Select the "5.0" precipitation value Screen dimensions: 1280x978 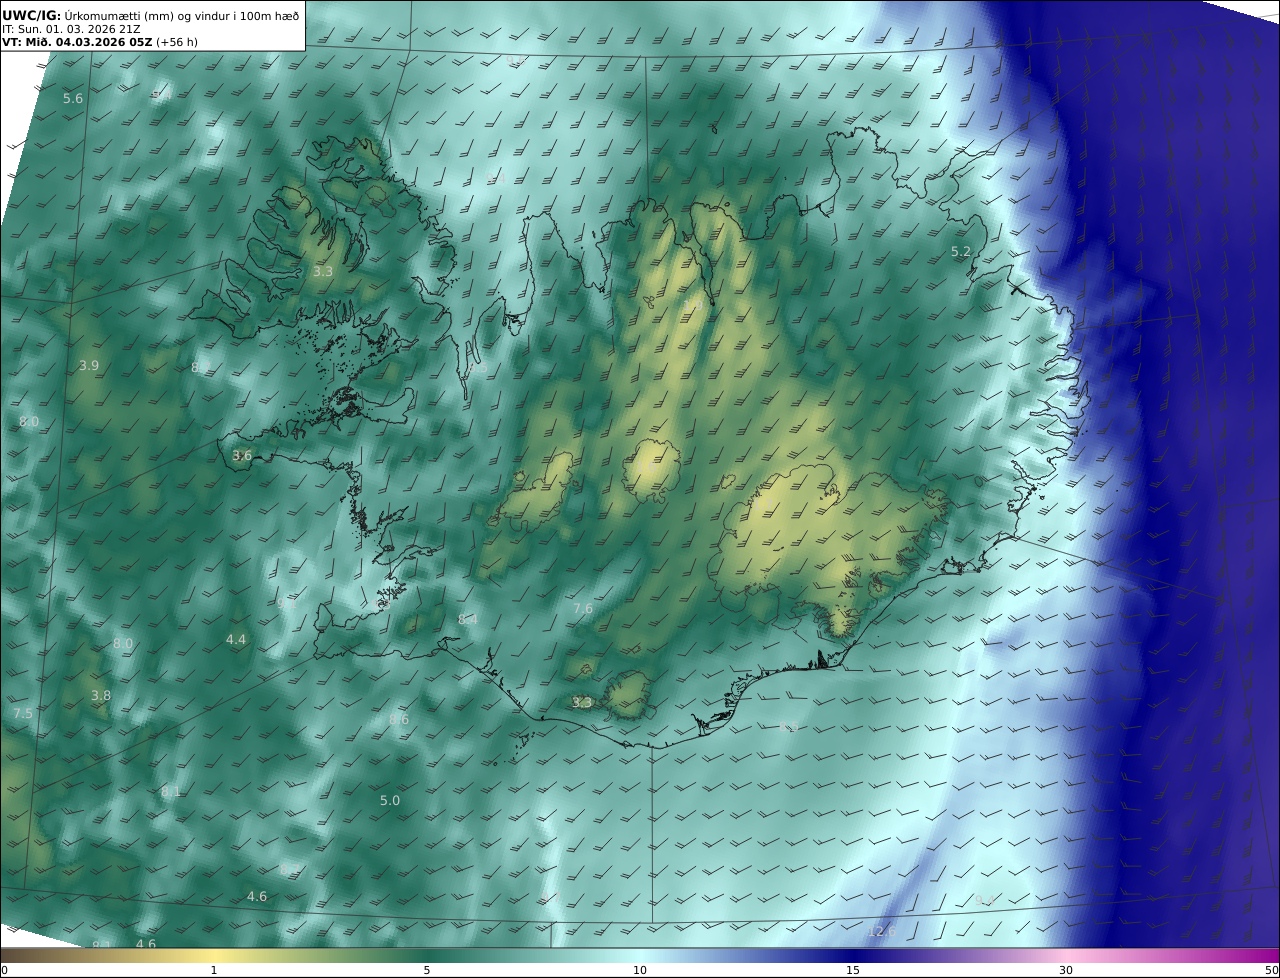tap(390, 801)
